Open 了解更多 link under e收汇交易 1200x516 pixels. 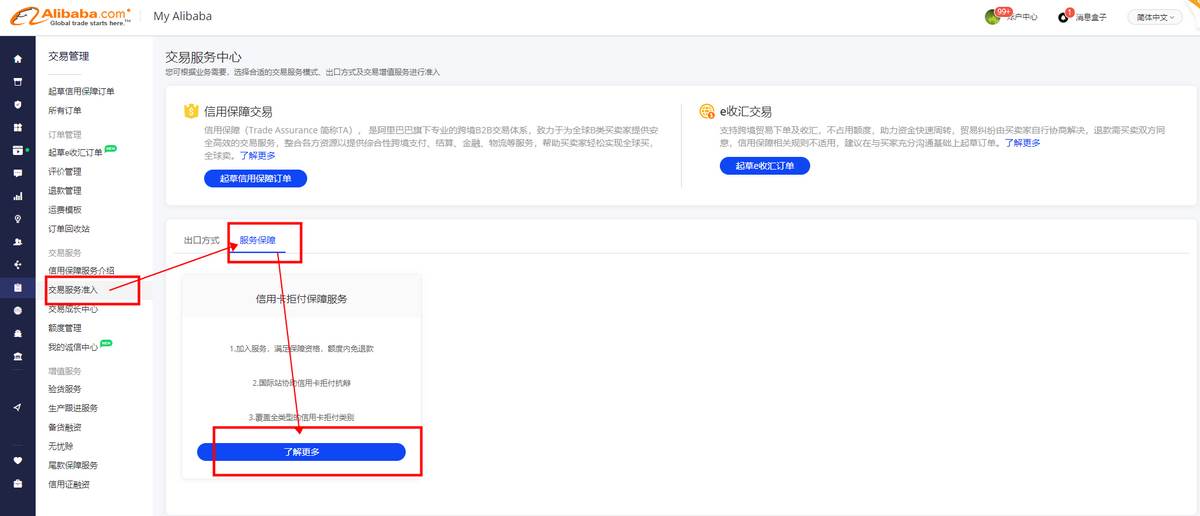[1023, 143]
